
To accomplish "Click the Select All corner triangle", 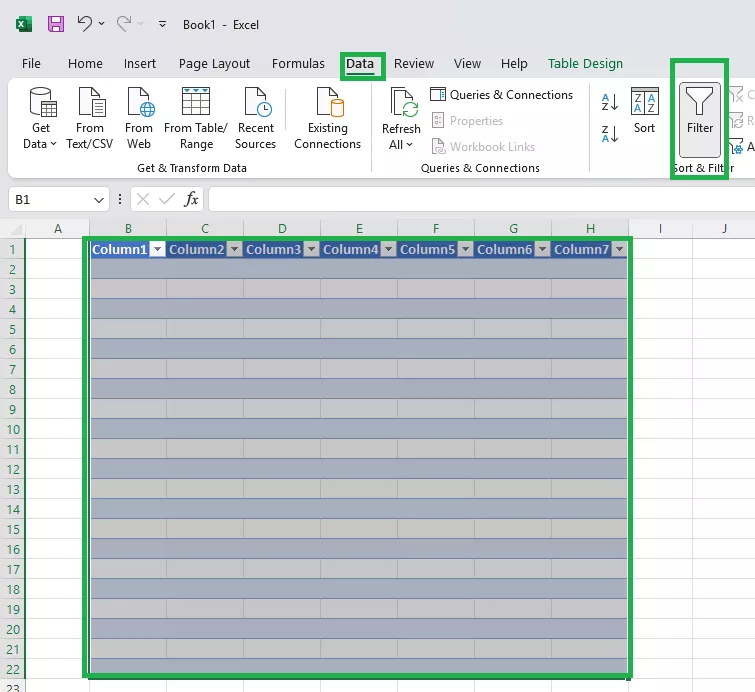I will point(16,229).
